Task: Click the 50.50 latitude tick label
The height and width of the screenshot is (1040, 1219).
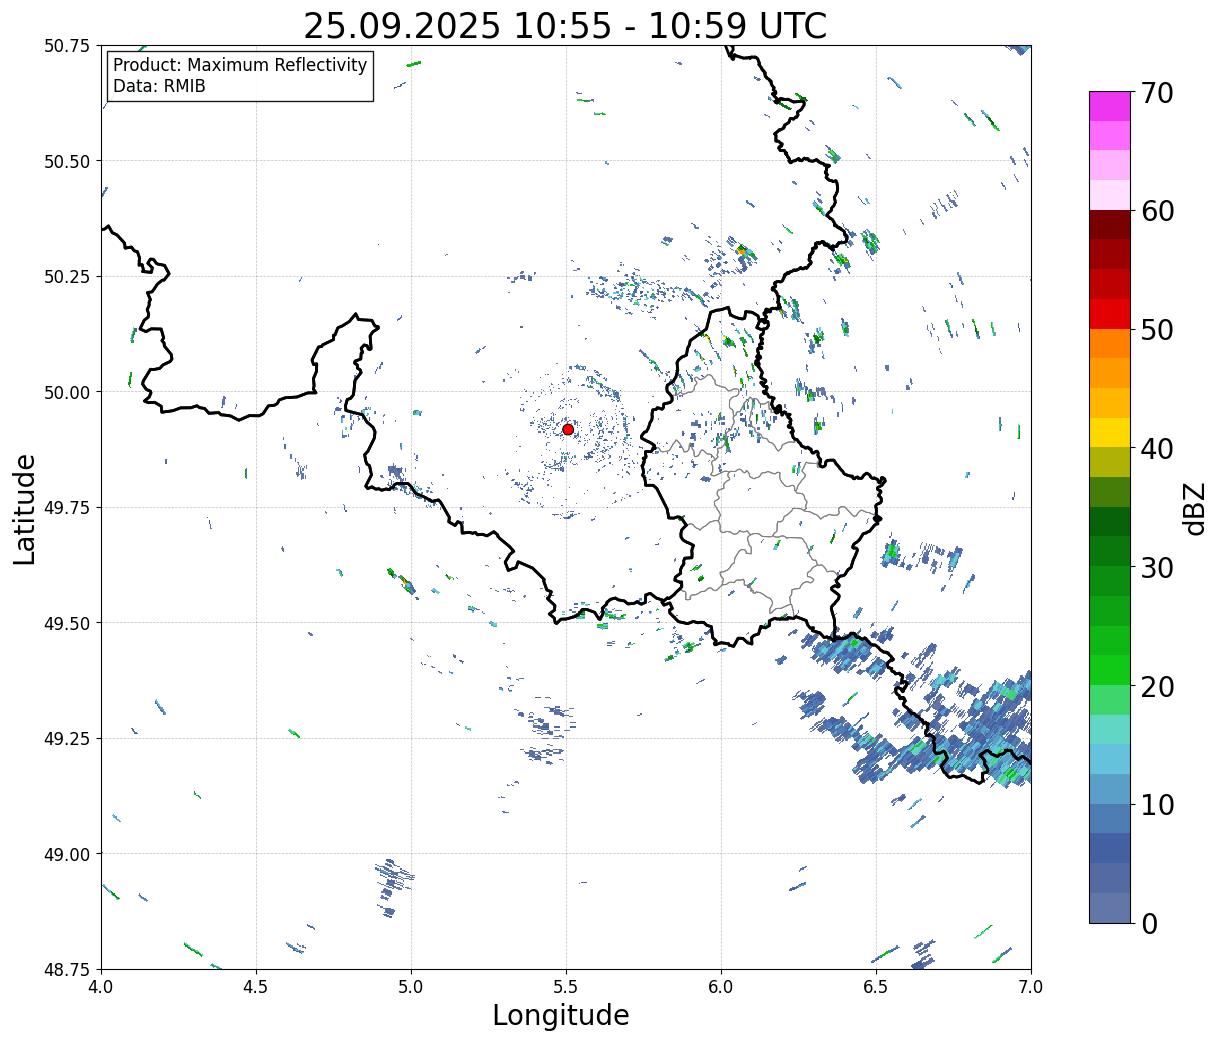Action: pyautogui.click(x=67, y=161)
